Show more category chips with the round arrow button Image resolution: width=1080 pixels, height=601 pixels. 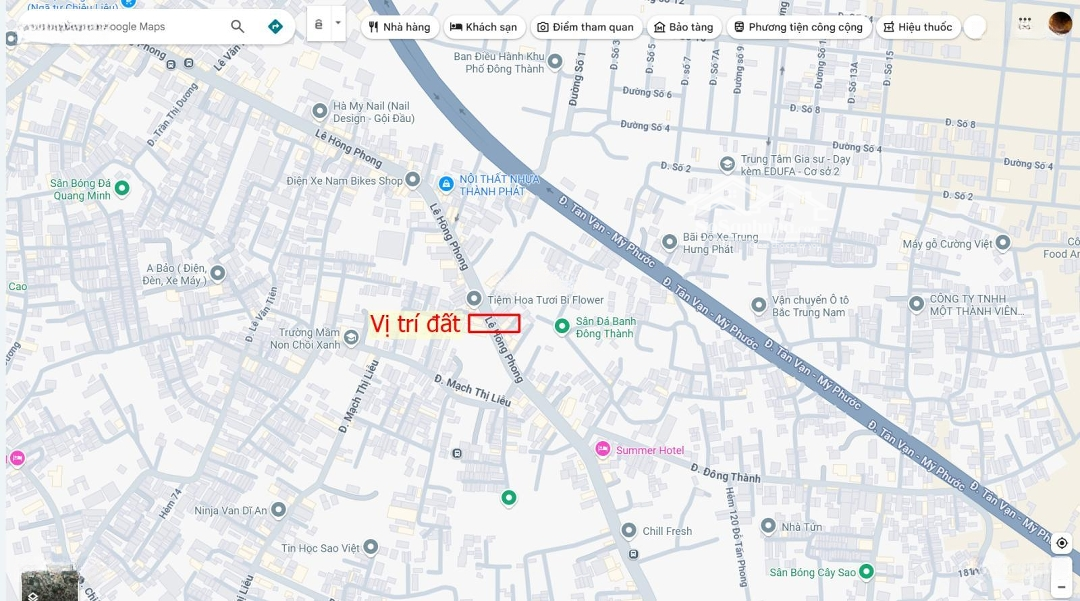975,27
